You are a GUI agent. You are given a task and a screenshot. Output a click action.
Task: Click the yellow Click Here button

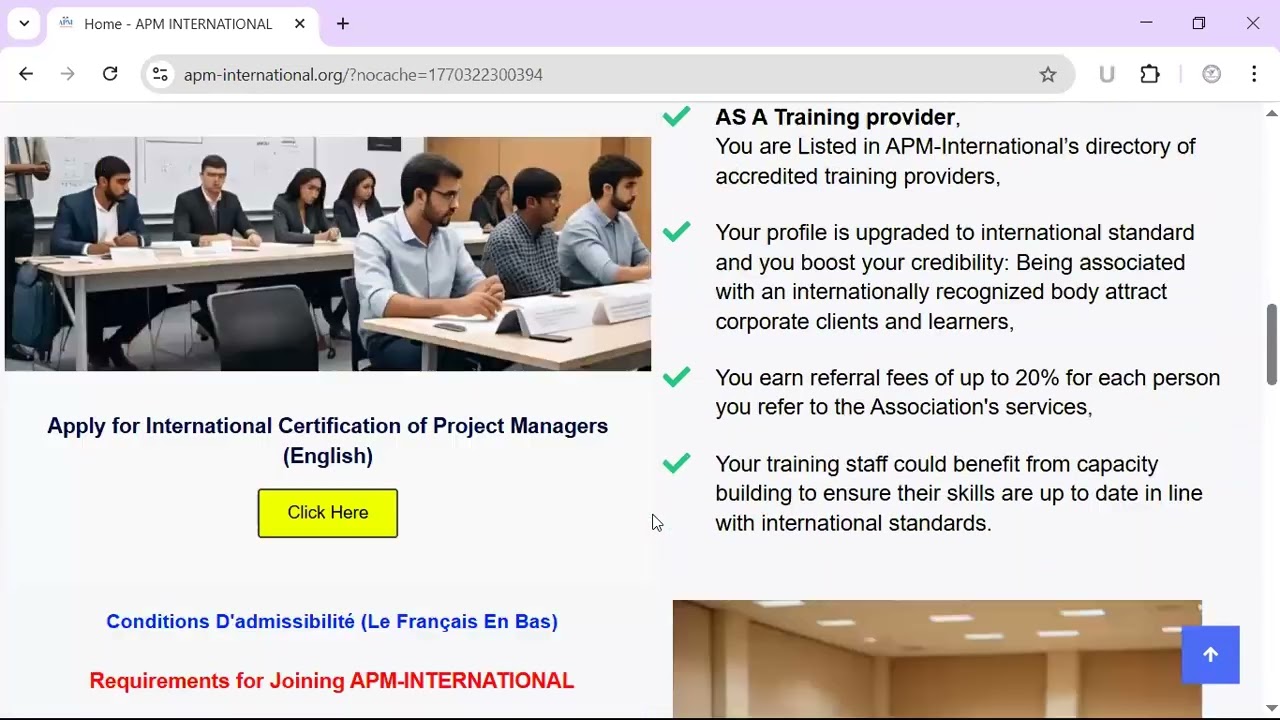click(x=328, y=513)
